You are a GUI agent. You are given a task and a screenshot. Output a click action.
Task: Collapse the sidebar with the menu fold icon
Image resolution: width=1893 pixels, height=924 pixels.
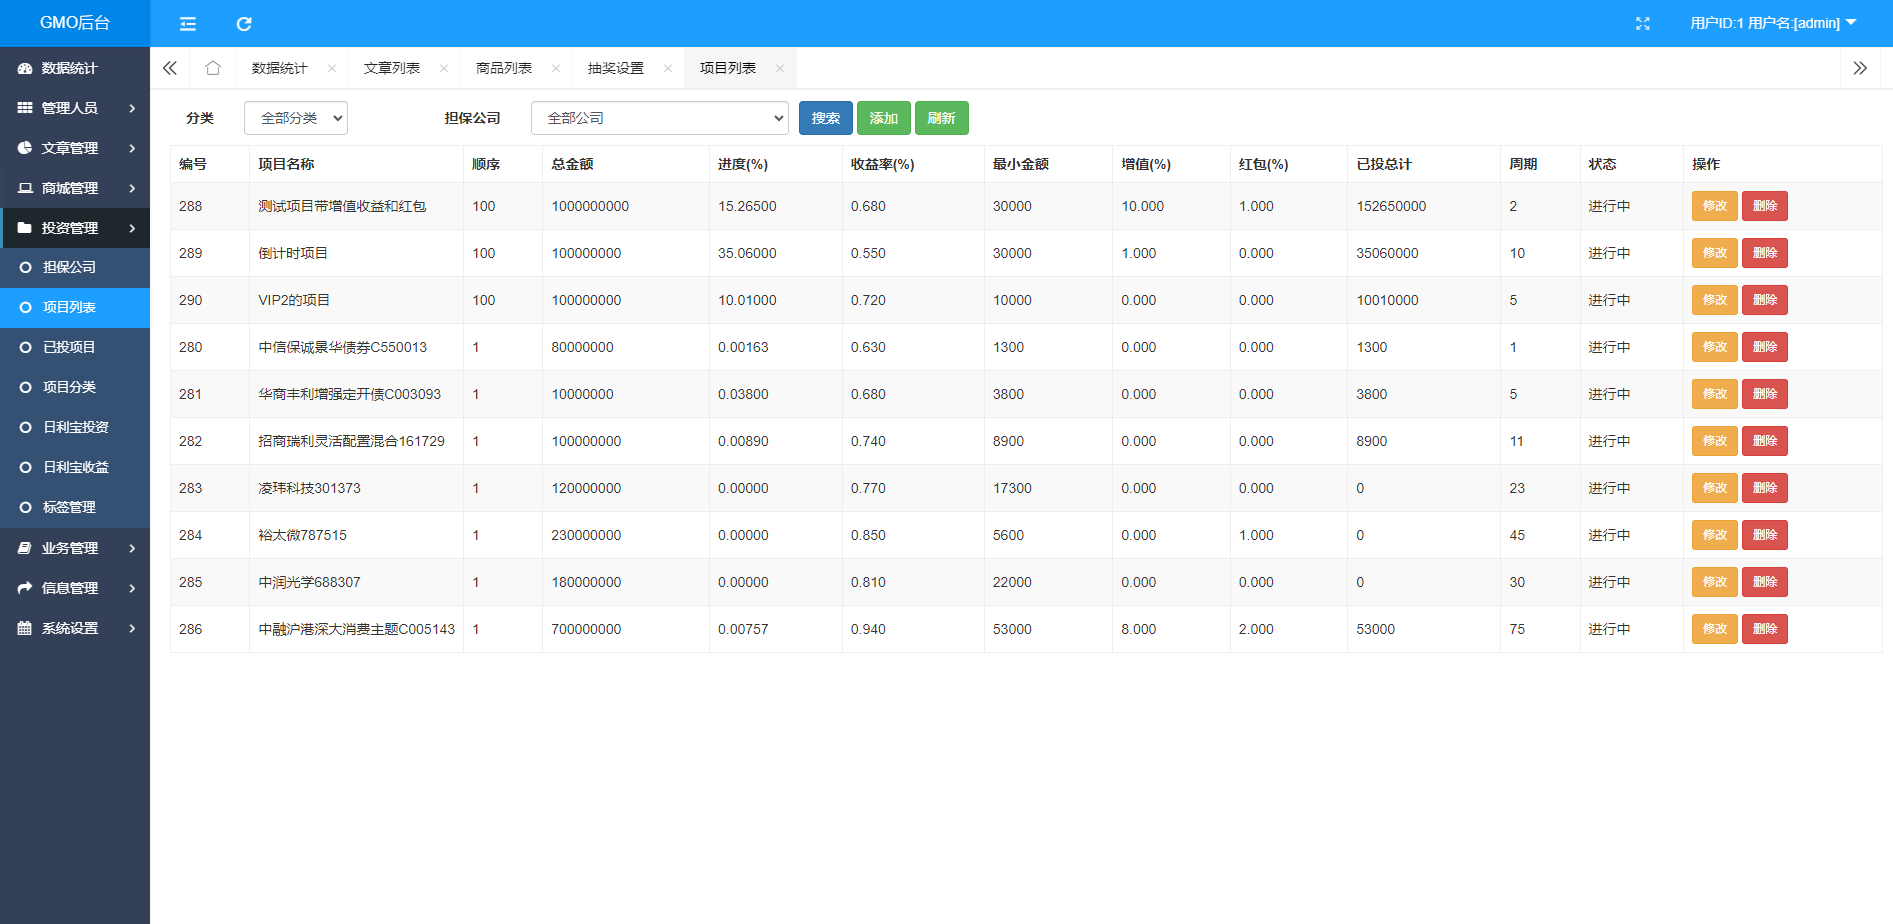187,24
